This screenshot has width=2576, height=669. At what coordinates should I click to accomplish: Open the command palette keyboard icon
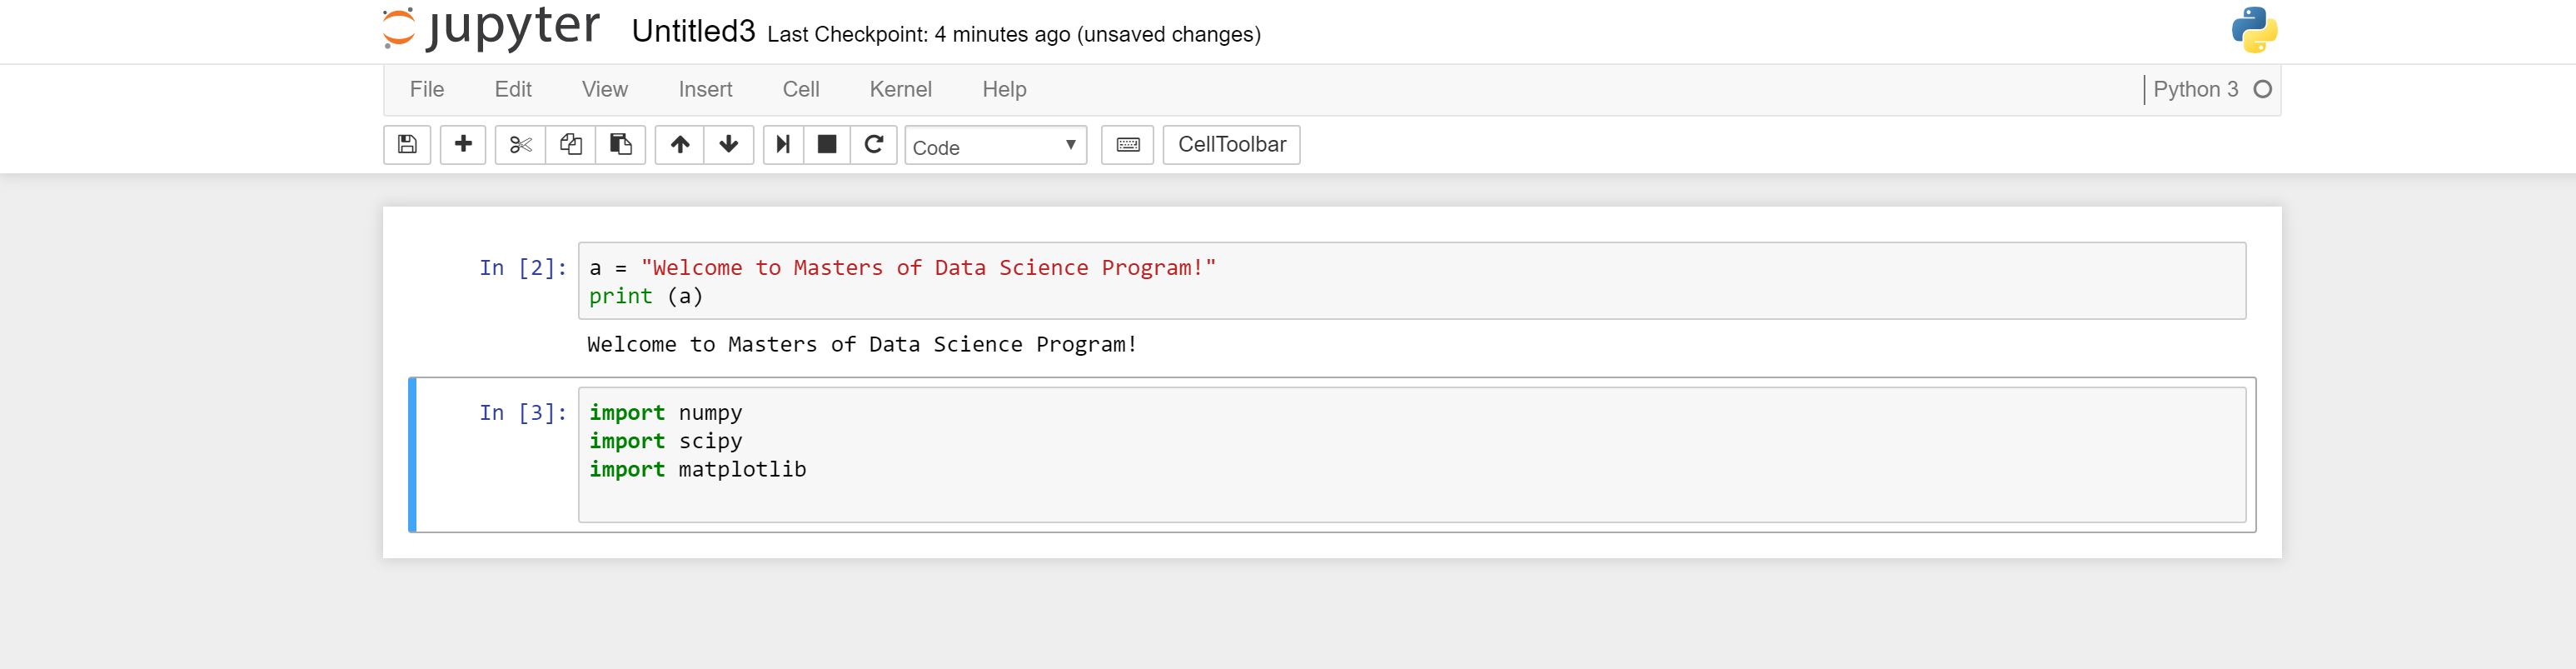(x=1128, y=145)
